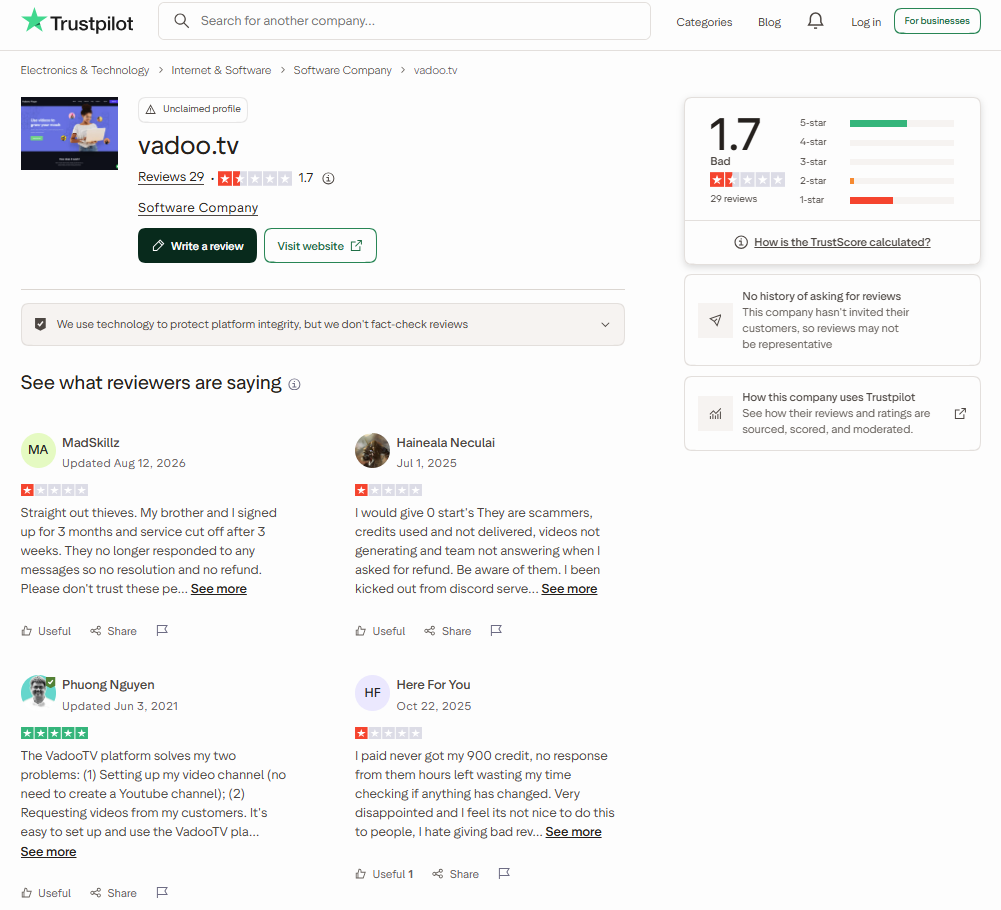Click the info icon beside score 1.7
The image size is (1001, 910).
328,178
